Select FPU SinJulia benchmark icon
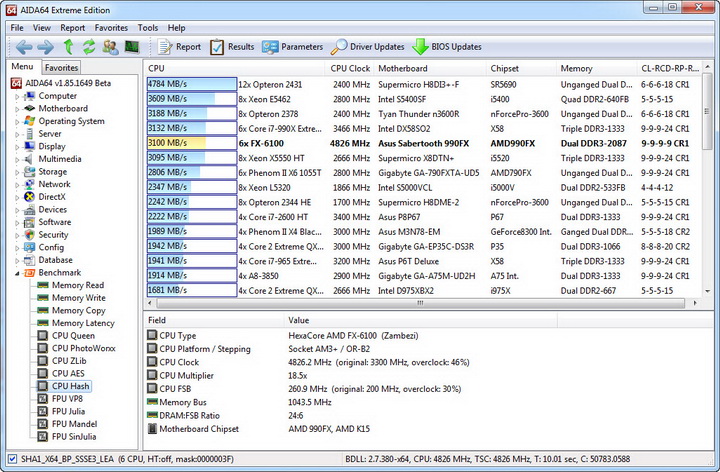This screenshot has width=720, height=472. (43, 437)
